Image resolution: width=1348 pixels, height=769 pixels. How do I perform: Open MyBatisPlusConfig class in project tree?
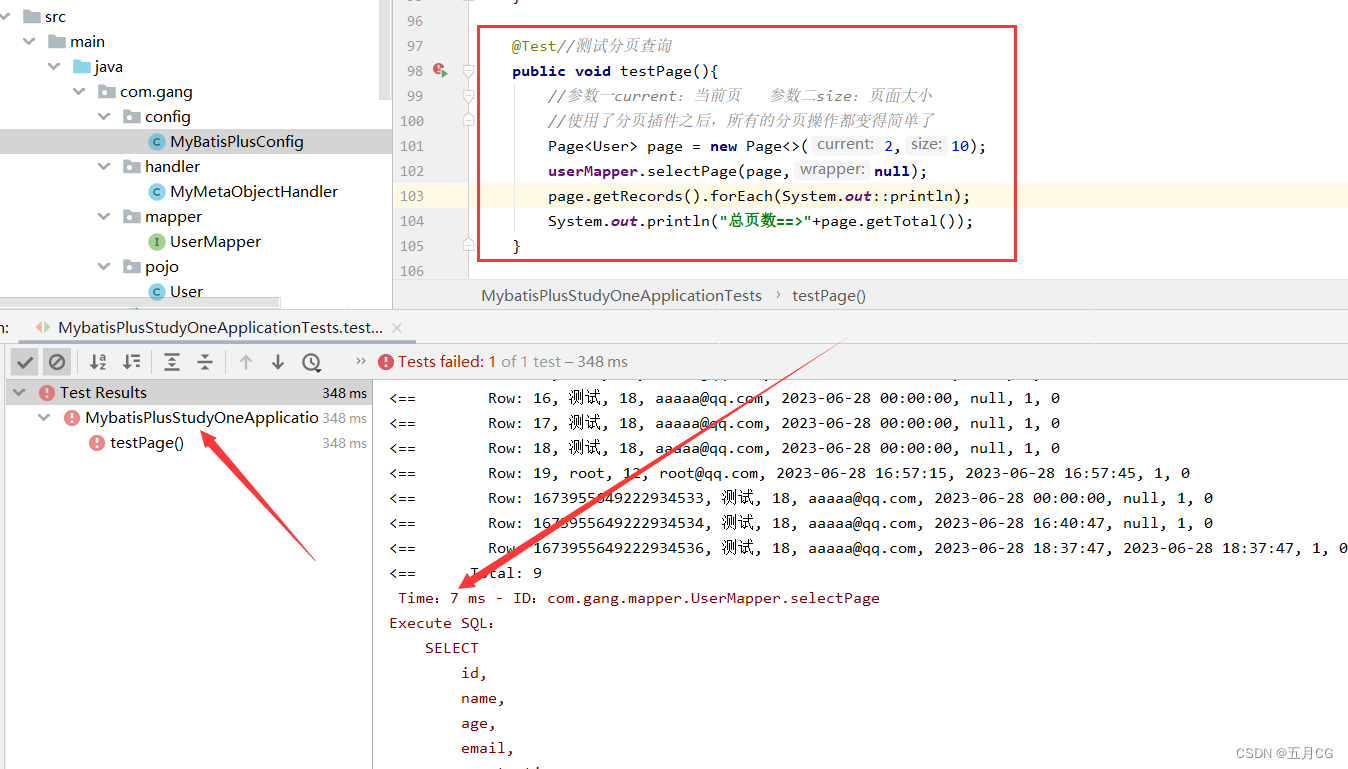(x=237, y=142)
